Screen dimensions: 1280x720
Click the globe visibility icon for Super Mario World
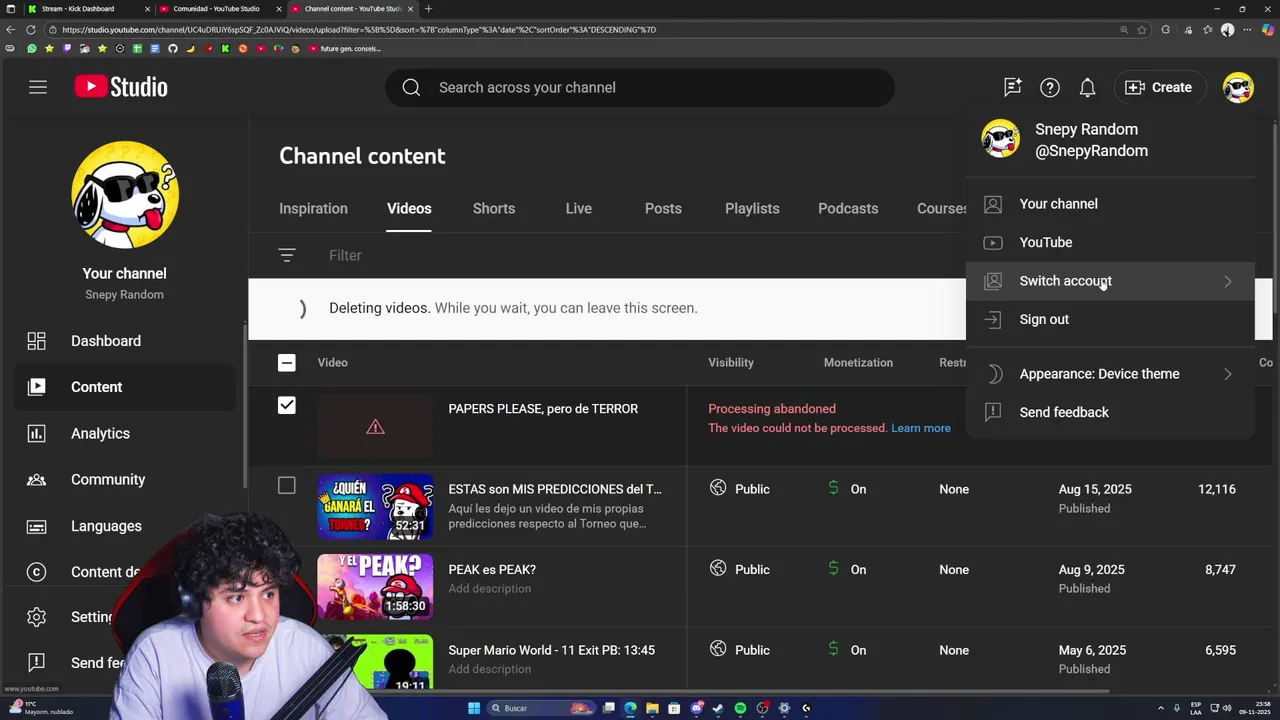(717, 649)
